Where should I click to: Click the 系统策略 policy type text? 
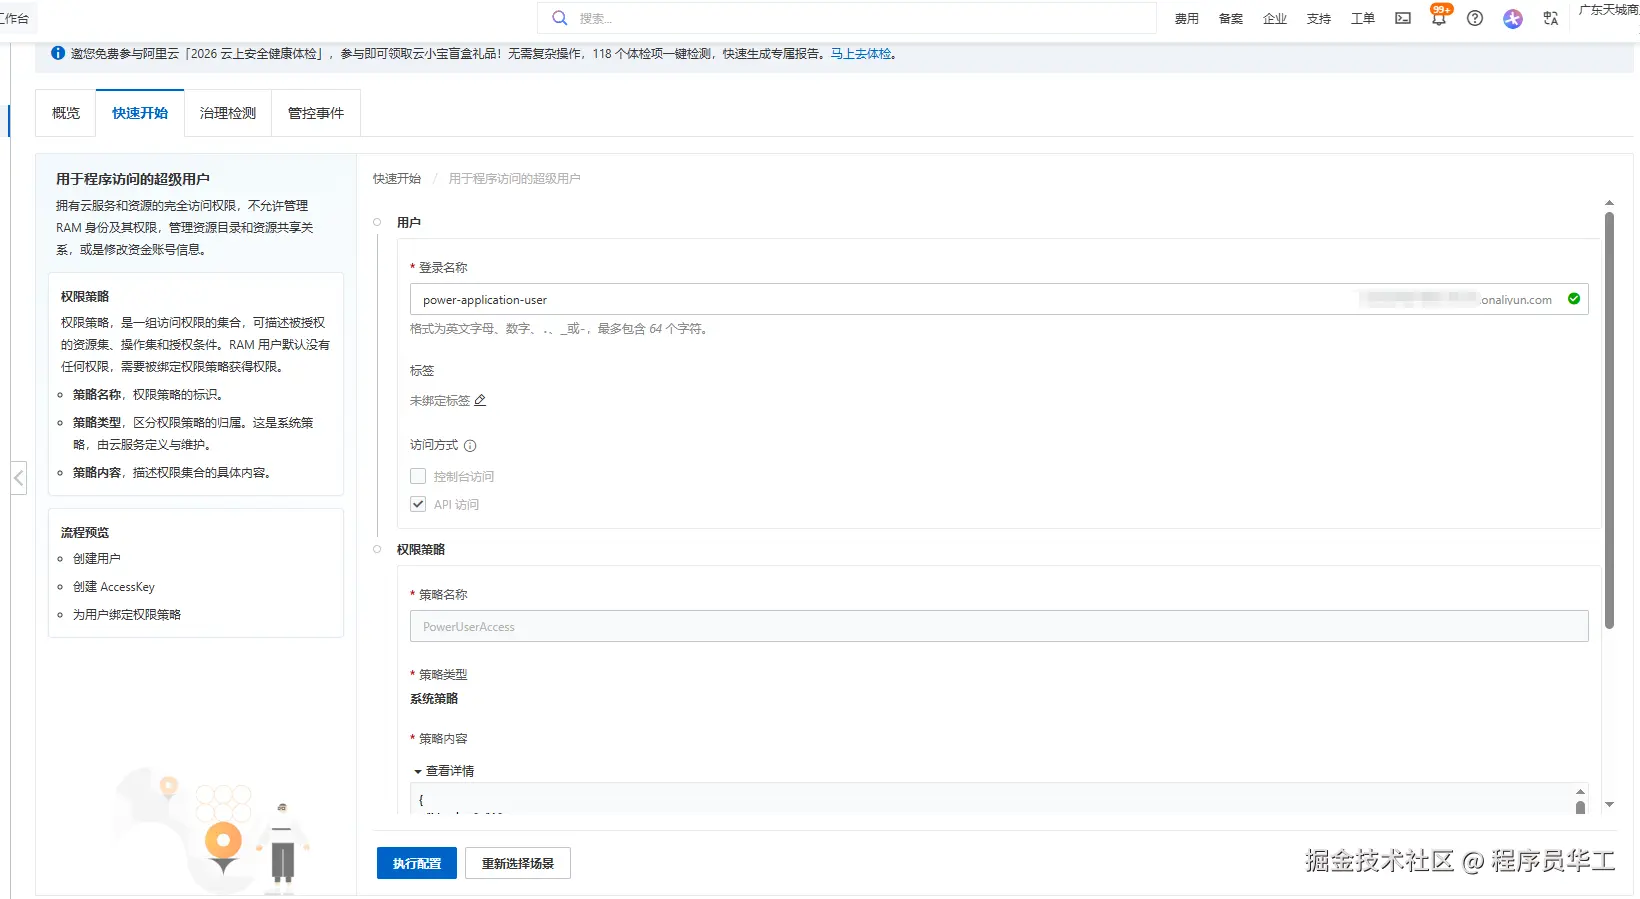click(434, 699)
